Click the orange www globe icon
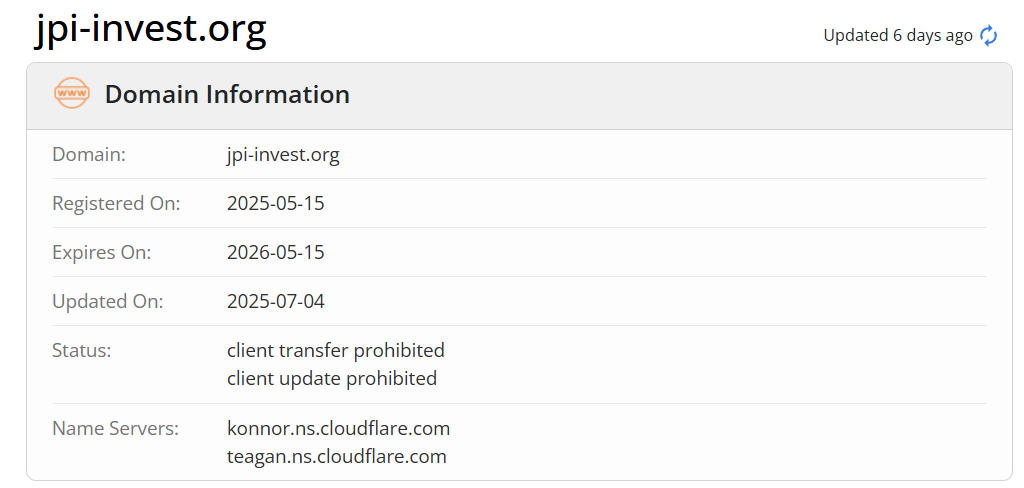 [x=71, y=94]
